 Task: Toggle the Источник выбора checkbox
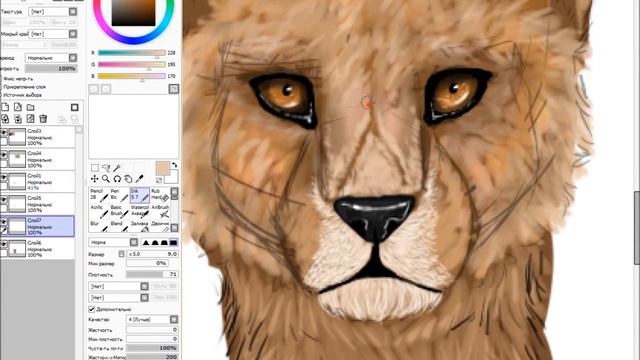click(1, 95)
